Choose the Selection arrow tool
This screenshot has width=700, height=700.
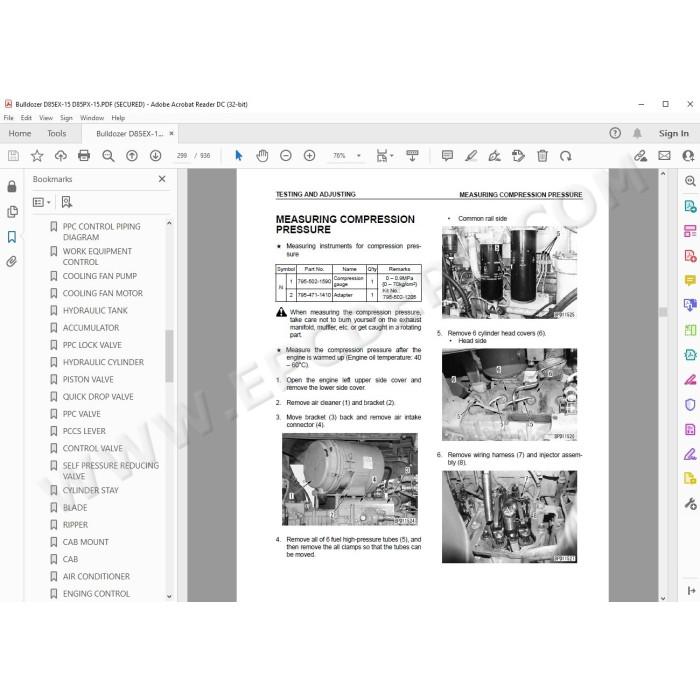(239, 155)
